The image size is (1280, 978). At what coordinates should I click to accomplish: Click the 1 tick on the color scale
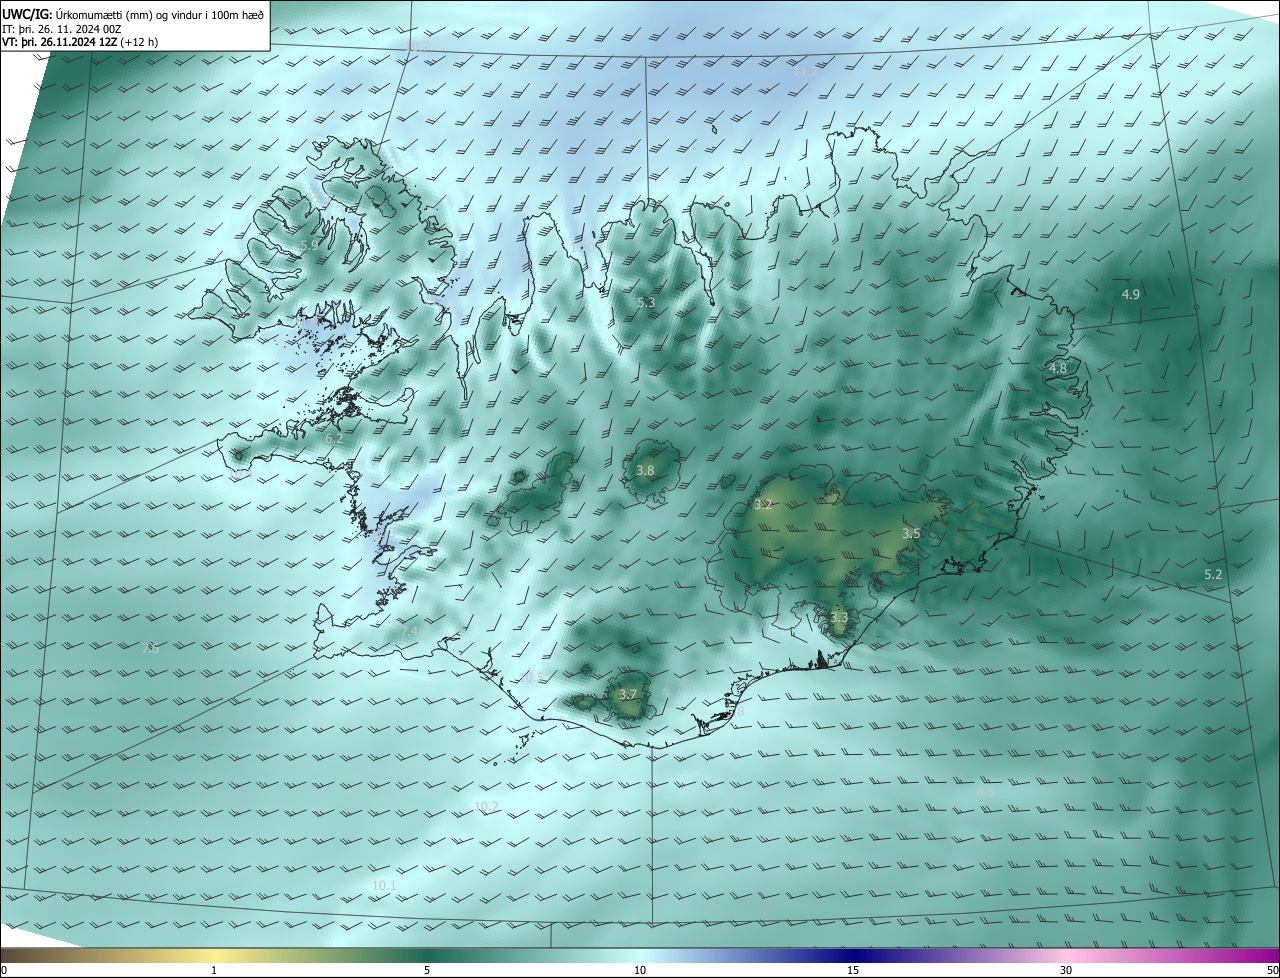click(x=214, y=970)
